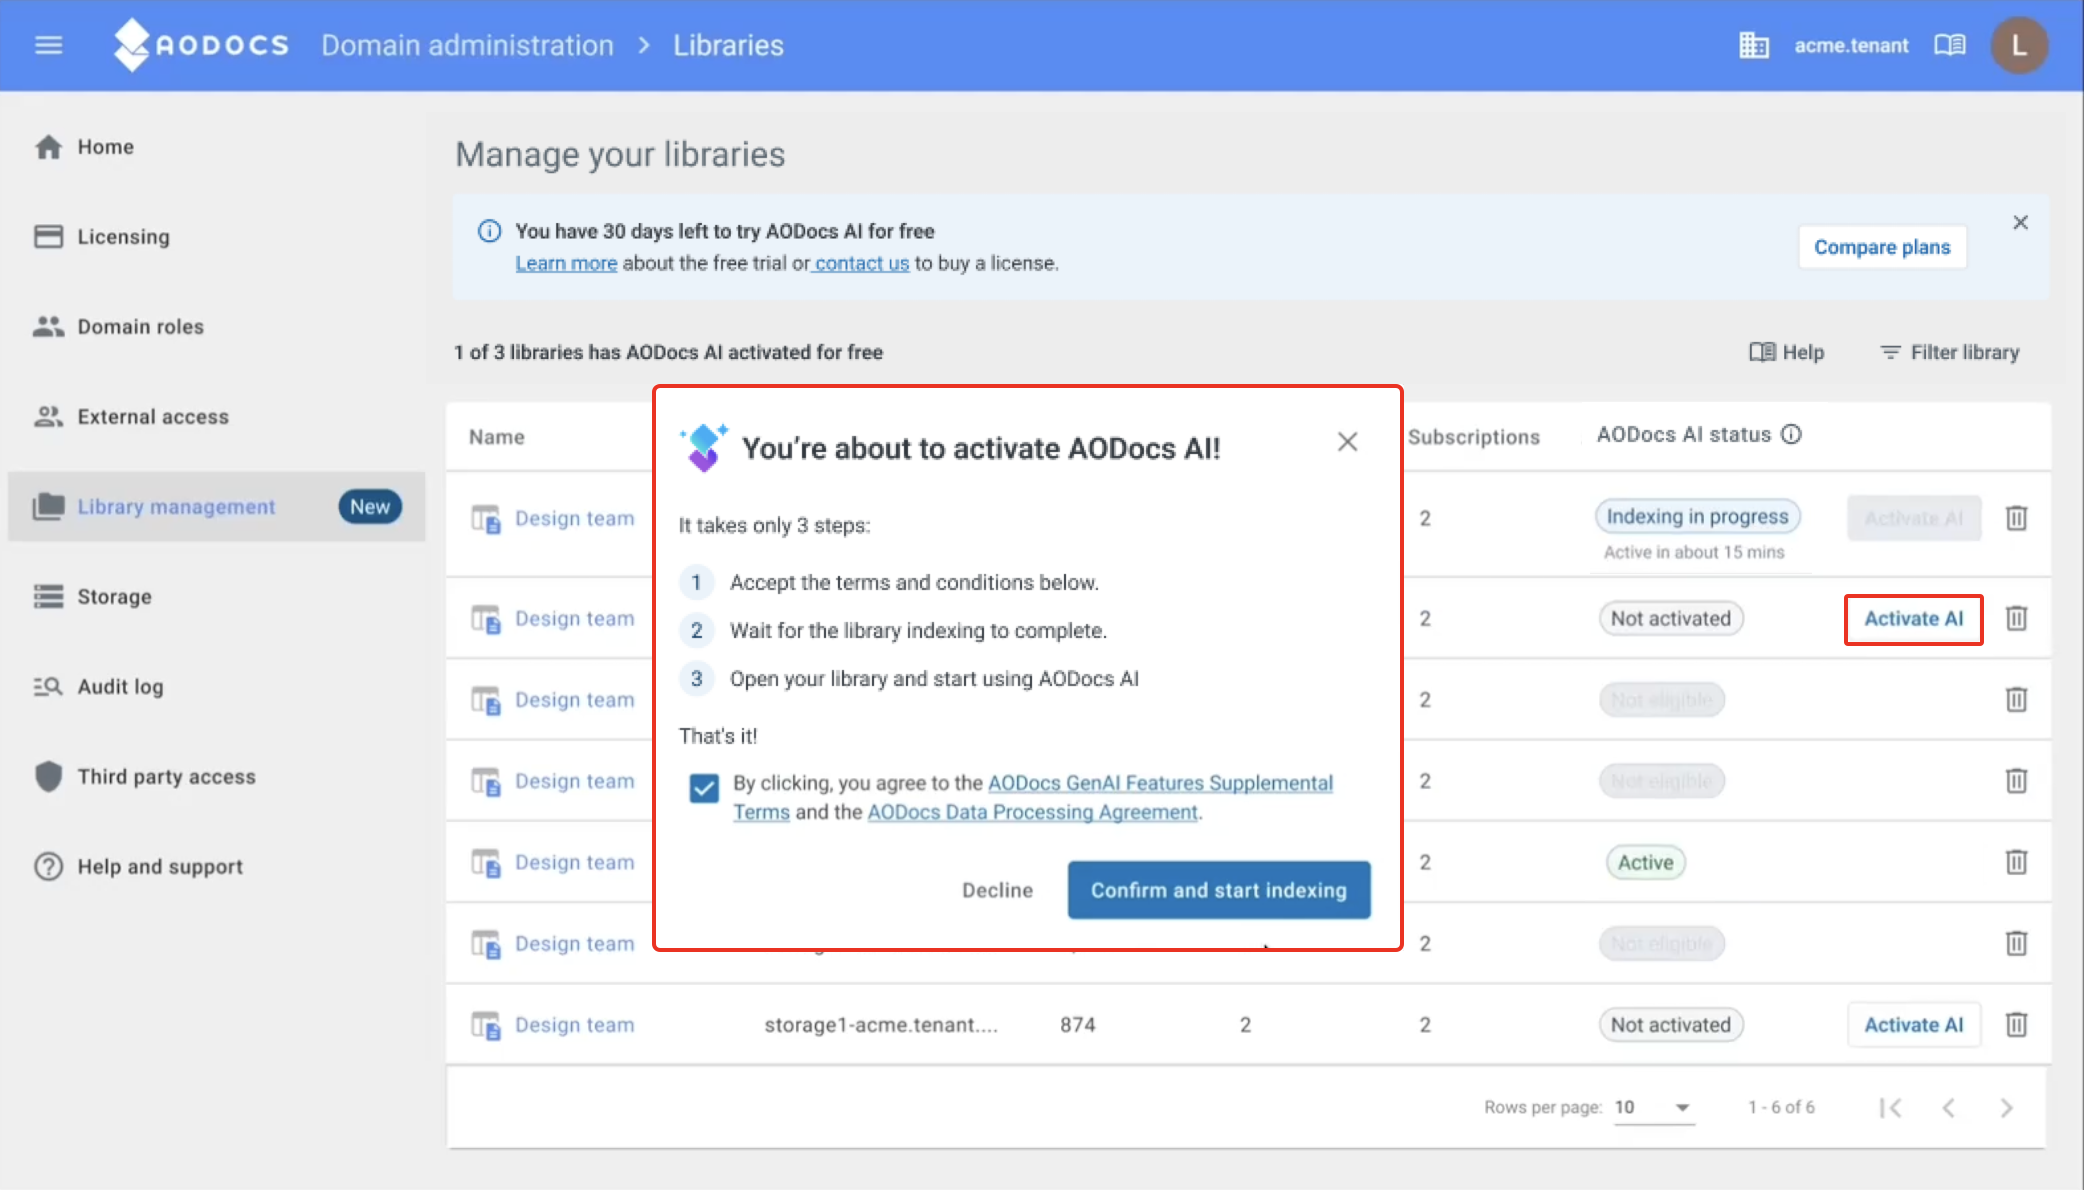Open Audit log in the sidebar
This screenshot has width=2084, height=1190.
(216, 687)
